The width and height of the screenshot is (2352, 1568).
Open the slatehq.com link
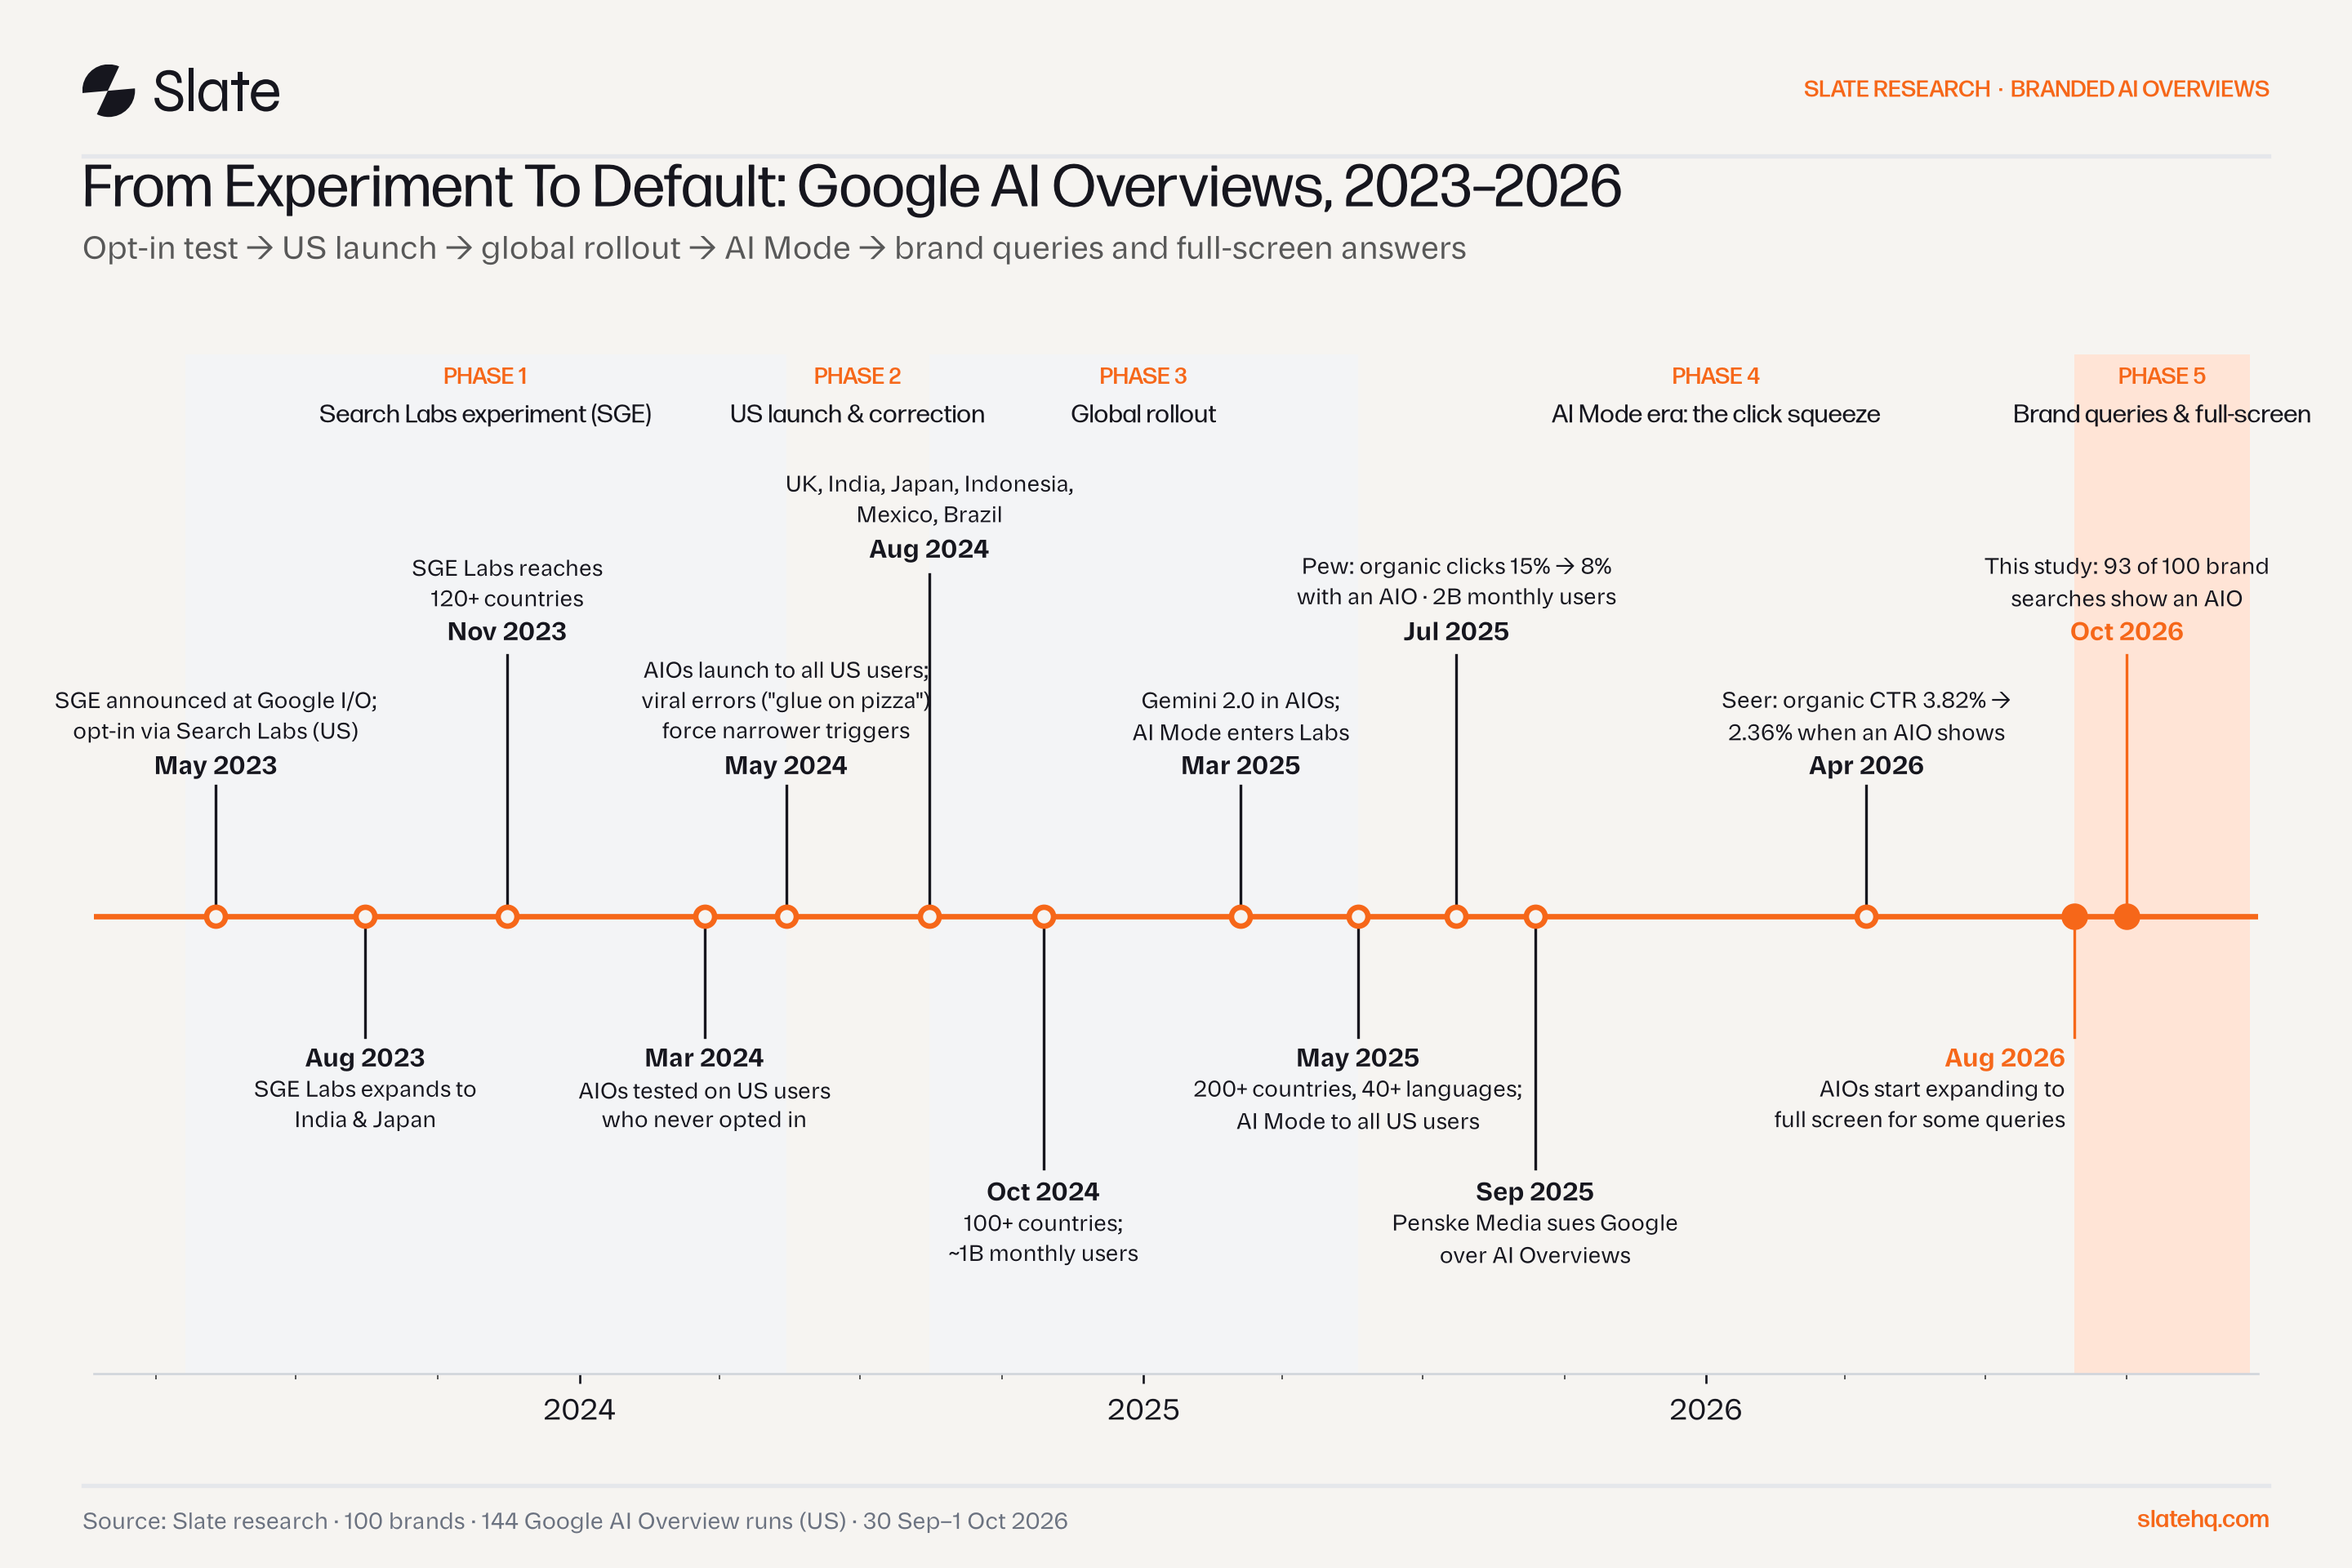tap(2202, 1519)
